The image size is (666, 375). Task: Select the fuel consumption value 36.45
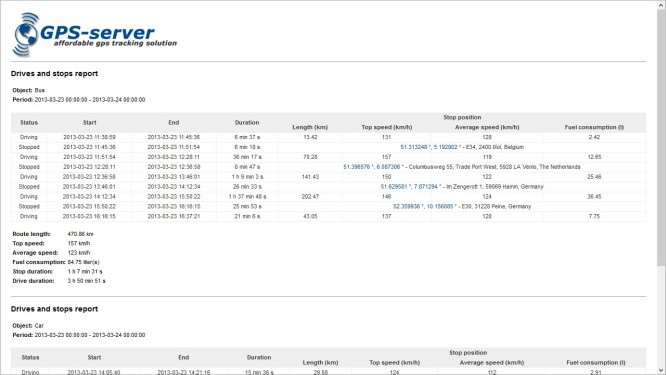594,197
